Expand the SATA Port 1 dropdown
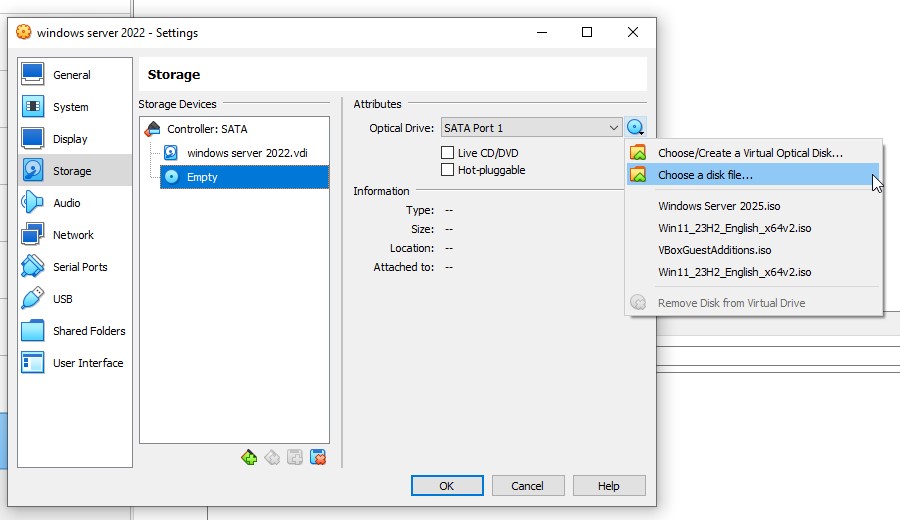This screenshot has height=520, width=900. [532, 128]
